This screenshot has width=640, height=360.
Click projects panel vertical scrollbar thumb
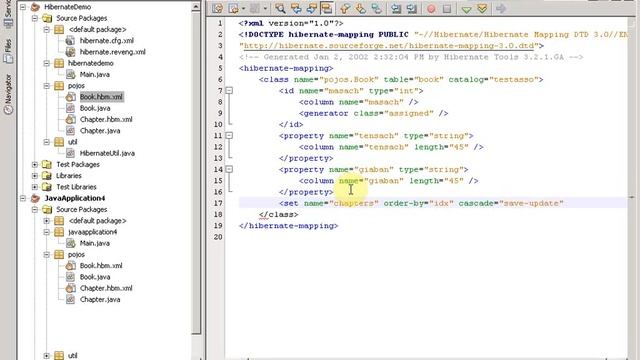(x=196, y=172)
